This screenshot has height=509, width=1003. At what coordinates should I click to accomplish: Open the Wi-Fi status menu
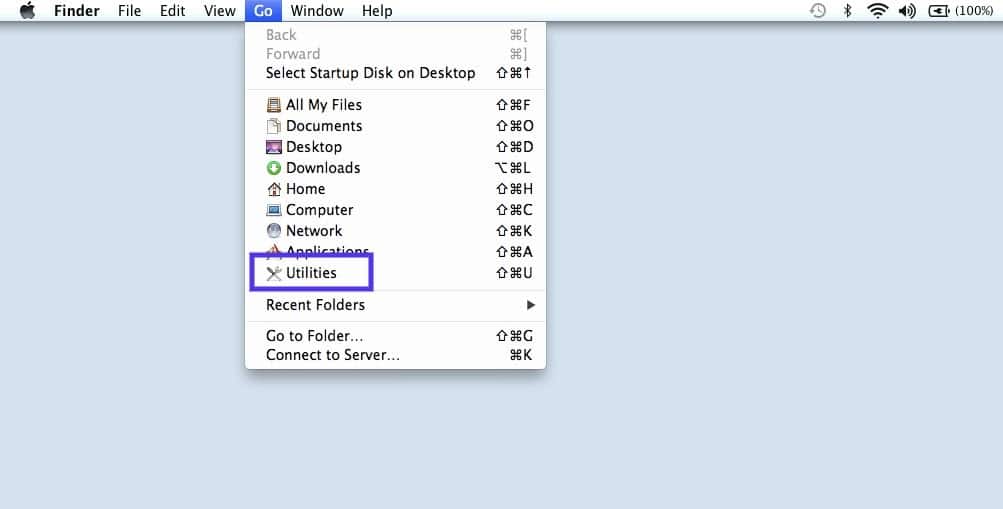tap(877, 11)
